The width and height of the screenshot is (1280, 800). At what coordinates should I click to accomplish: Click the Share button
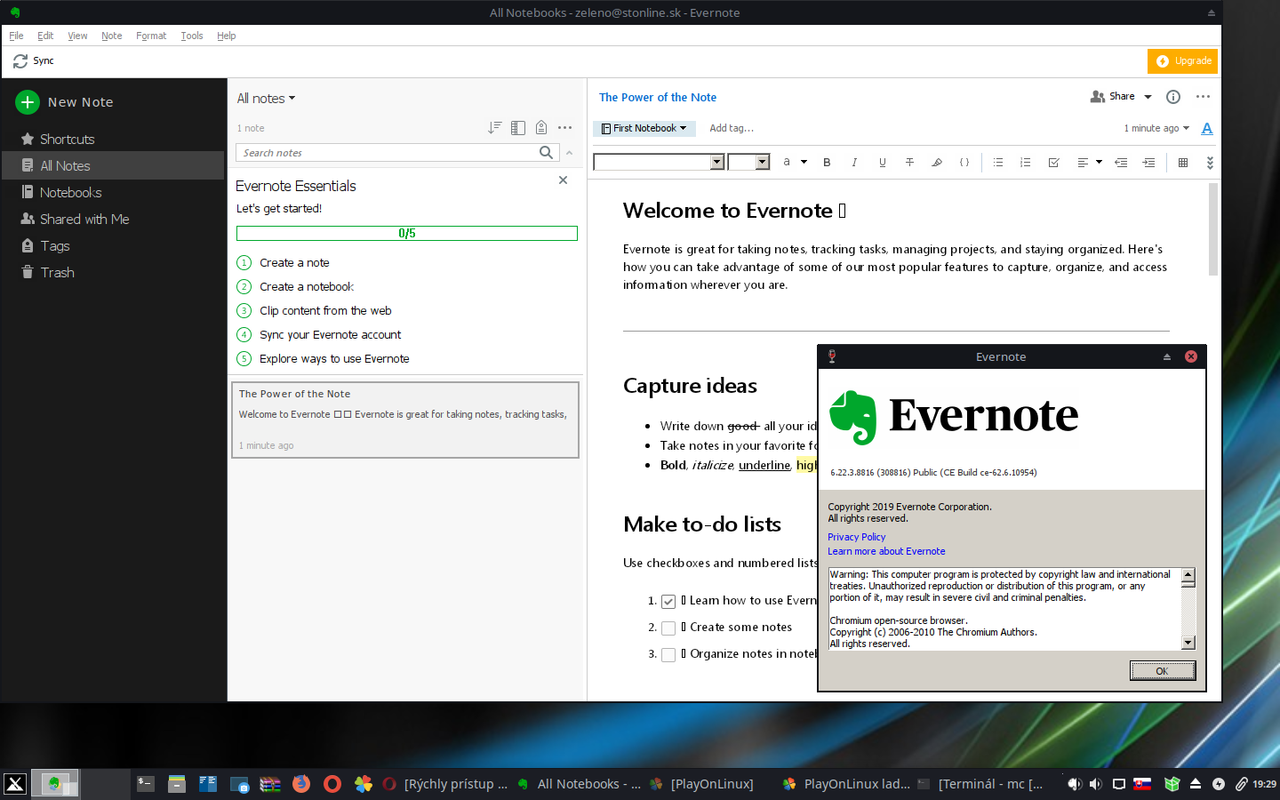[x=1112, y=97]
